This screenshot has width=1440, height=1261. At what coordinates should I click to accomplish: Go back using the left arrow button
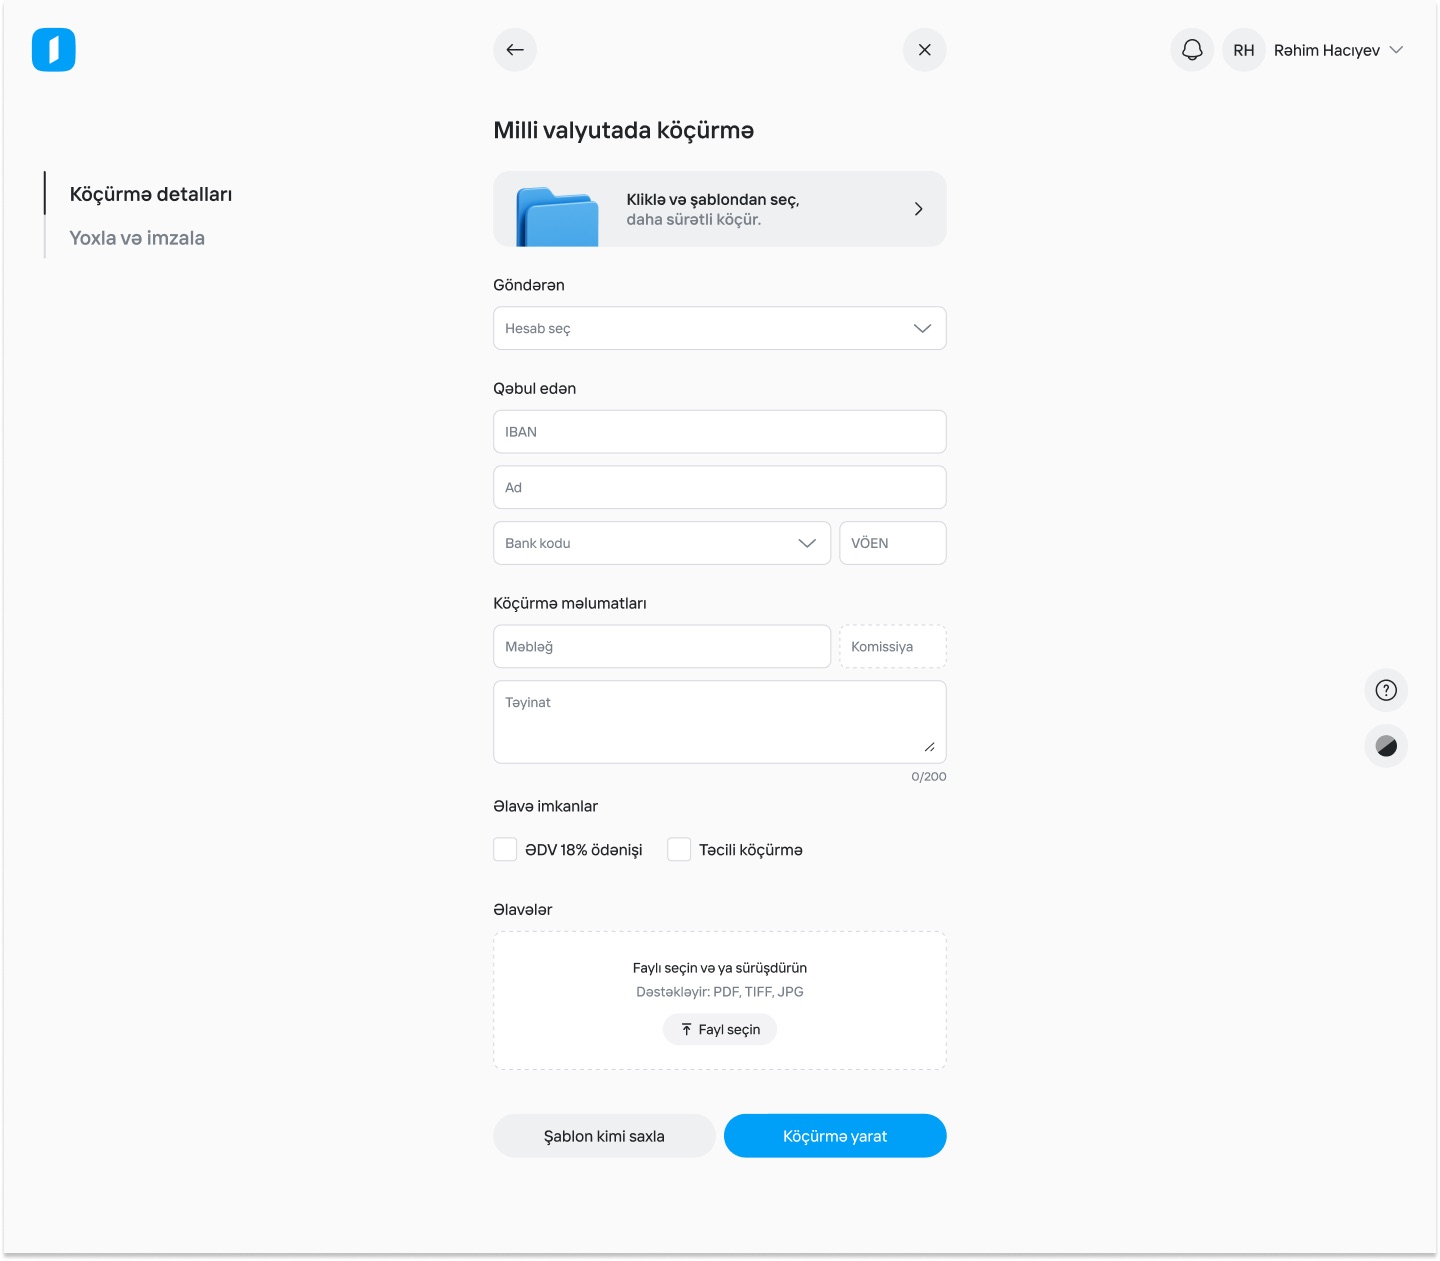click(x=515, y=50)
